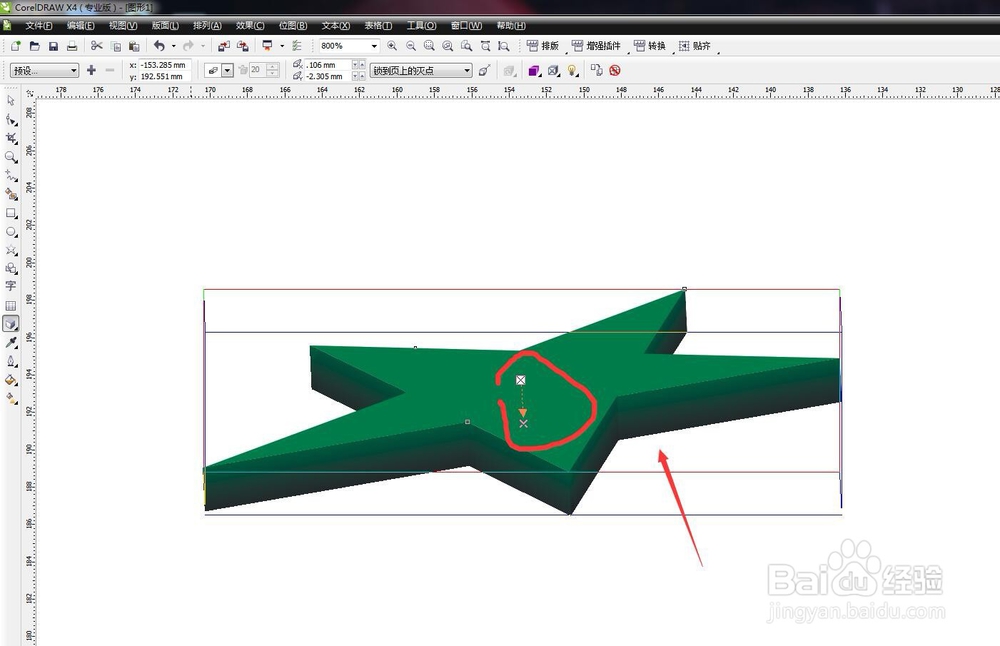Choose the Polygon tool
Image resolution: width=1000 pixels, height=646 pixels.
12,250
